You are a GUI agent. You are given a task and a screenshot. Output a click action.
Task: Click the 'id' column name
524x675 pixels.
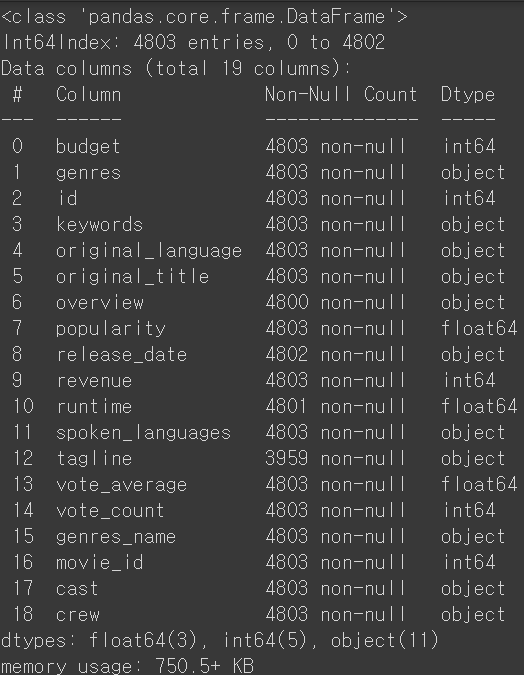pos(67,198)
